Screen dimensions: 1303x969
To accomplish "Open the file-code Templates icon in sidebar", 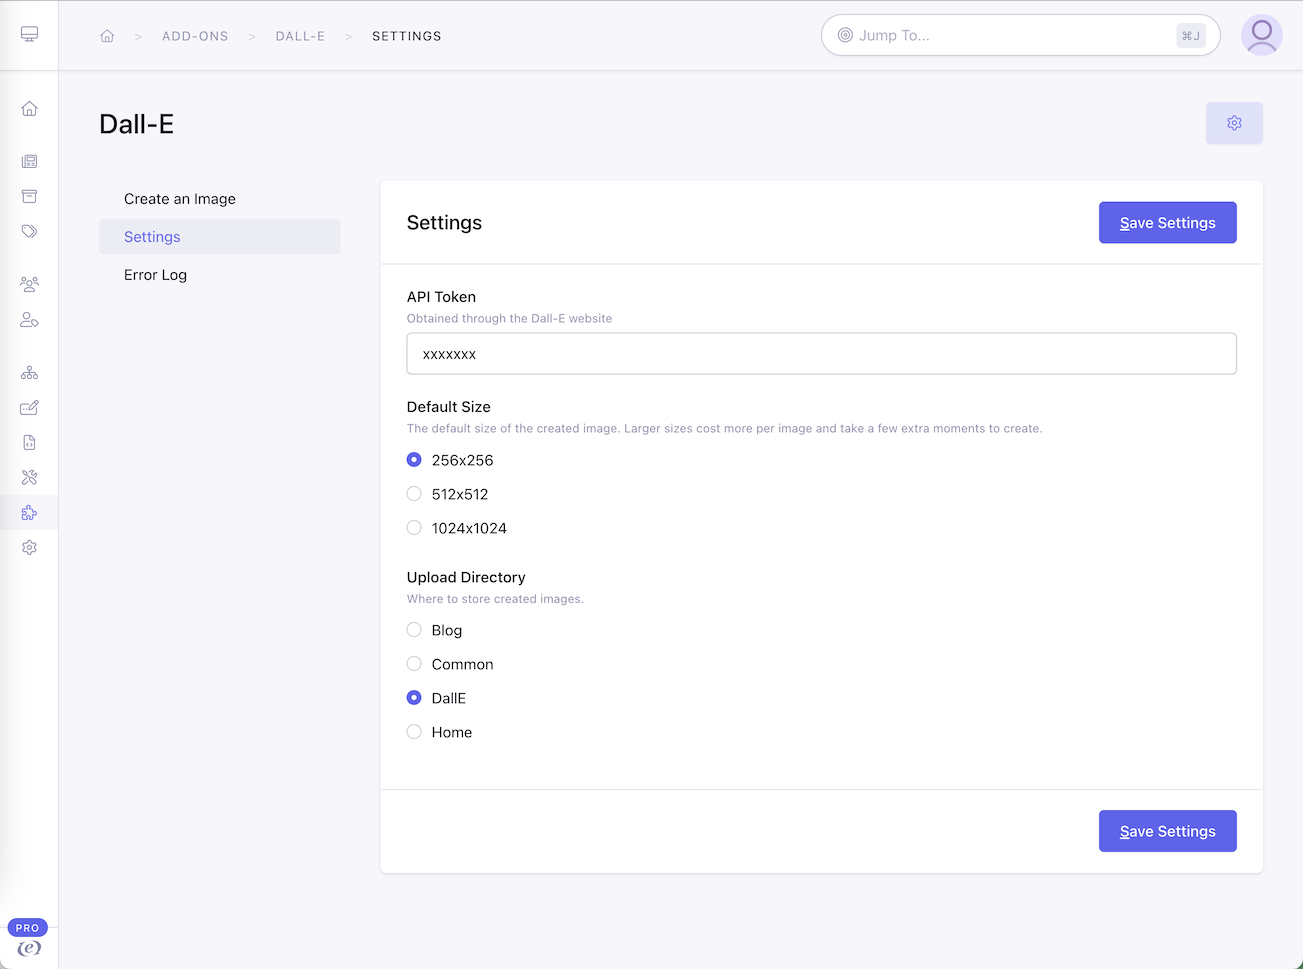I will pos(29,442).
